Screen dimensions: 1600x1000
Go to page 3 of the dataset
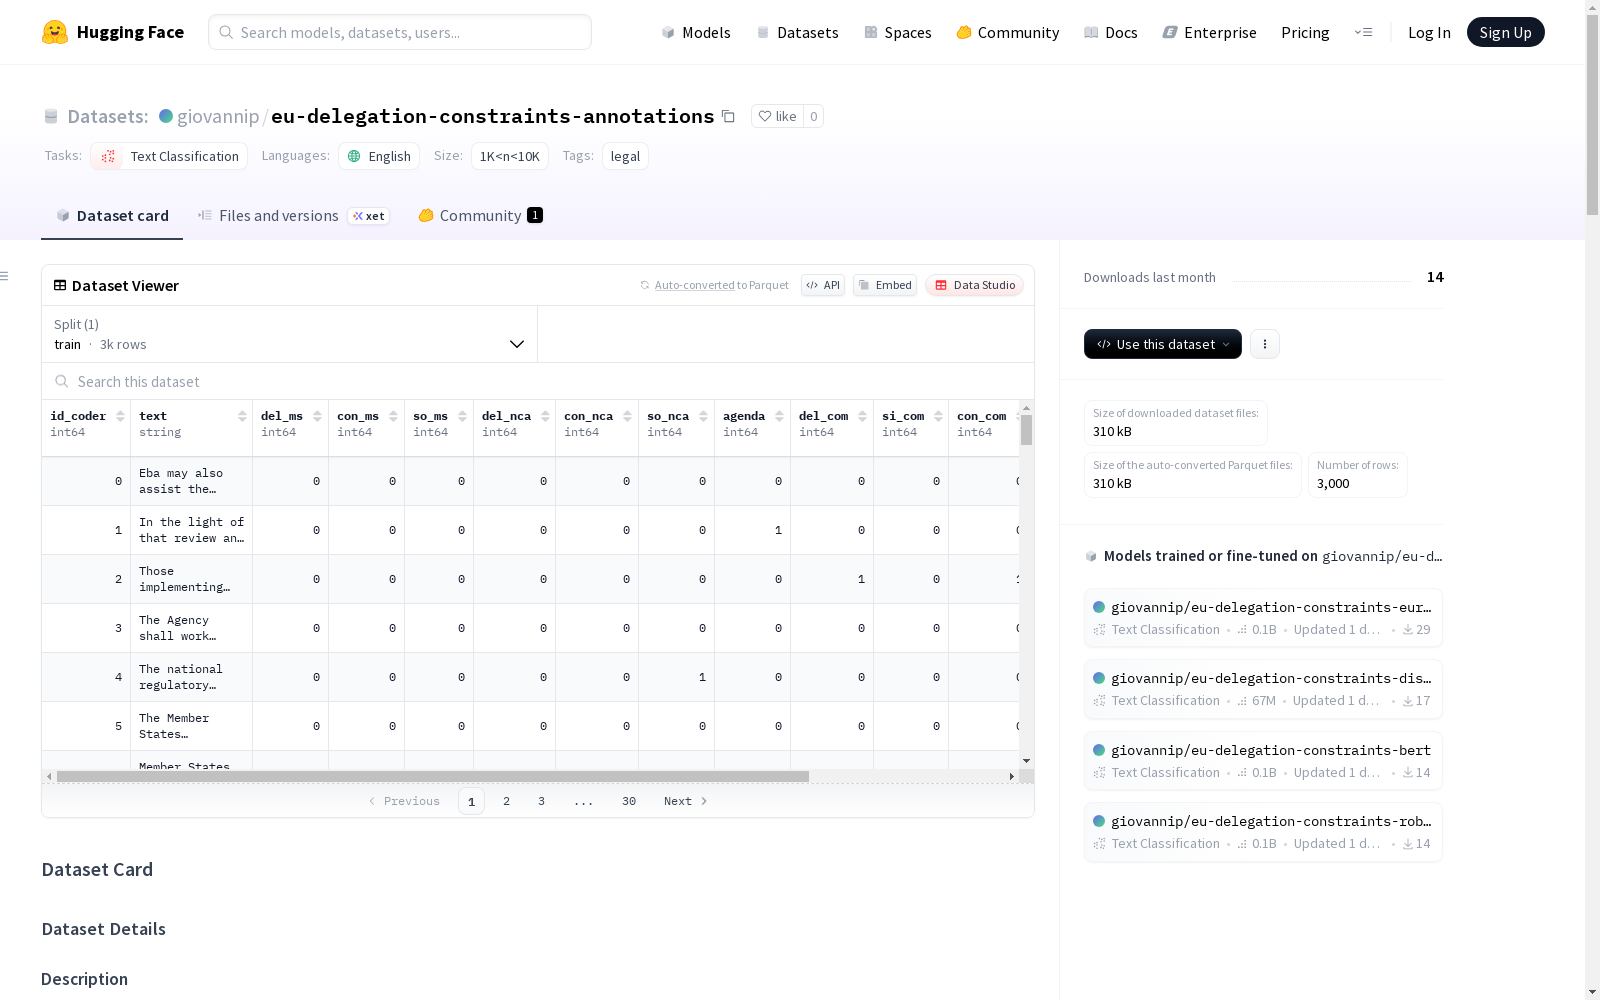click(542, 801)
